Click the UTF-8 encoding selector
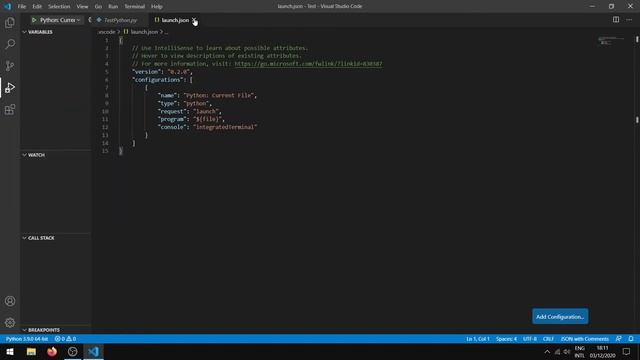Screen dimensions: 640x360 point(530,339)
